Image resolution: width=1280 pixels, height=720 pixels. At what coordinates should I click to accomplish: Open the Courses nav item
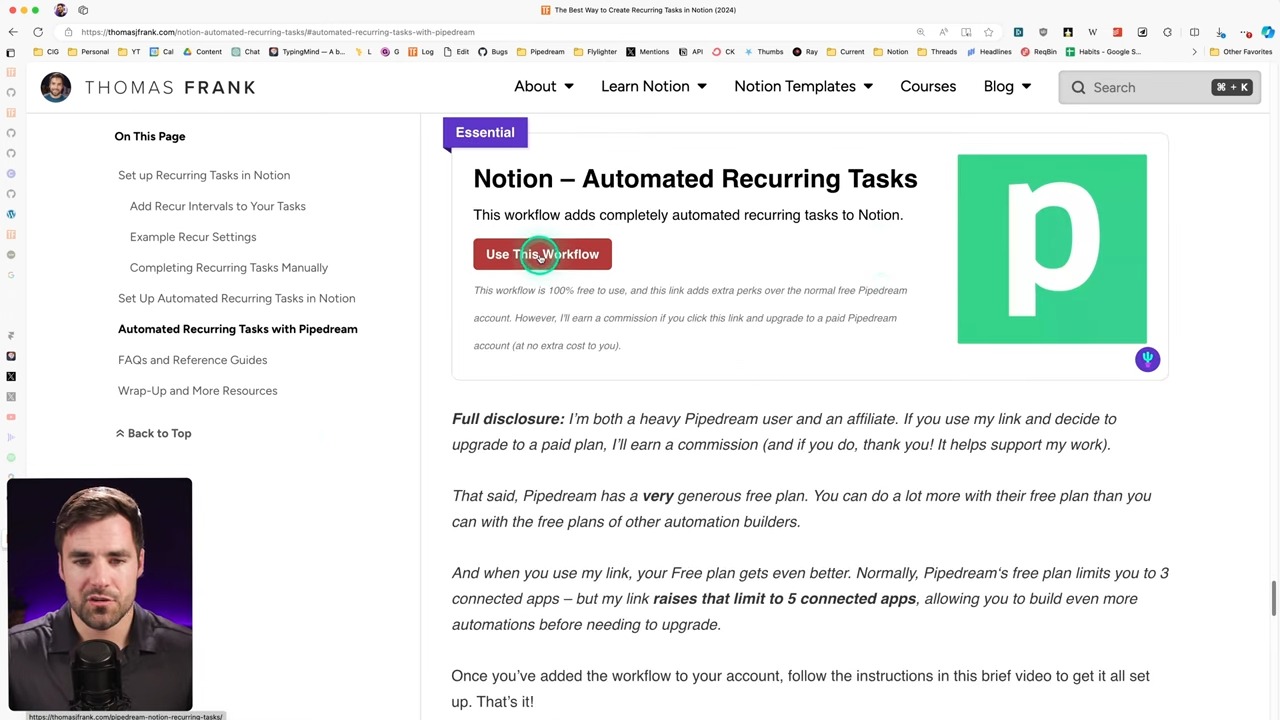tap(927, 87)
